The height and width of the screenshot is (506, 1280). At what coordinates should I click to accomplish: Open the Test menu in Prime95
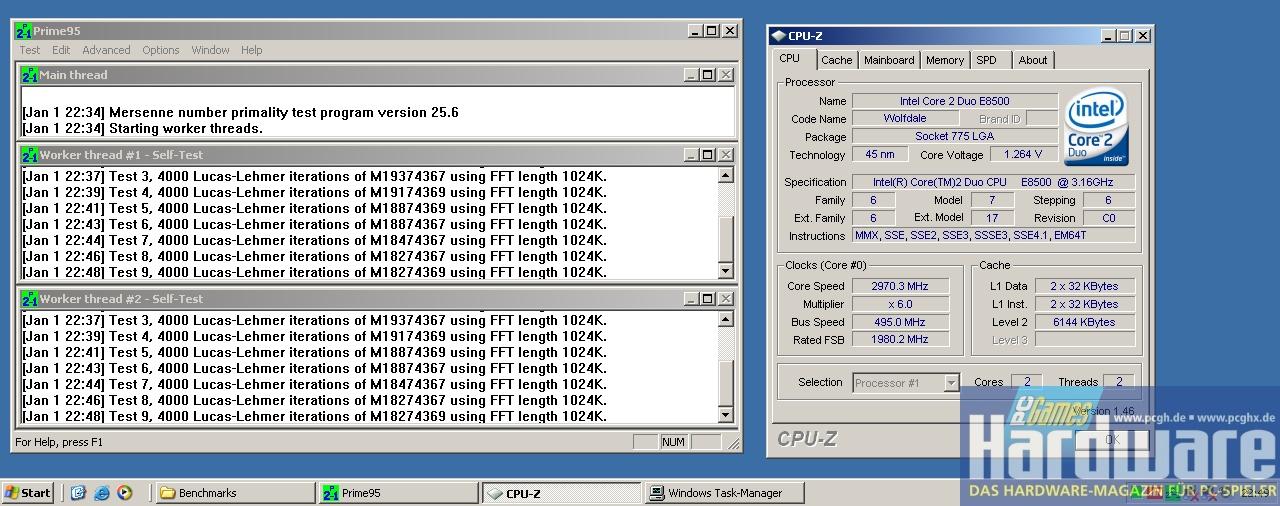click(30, 50)
